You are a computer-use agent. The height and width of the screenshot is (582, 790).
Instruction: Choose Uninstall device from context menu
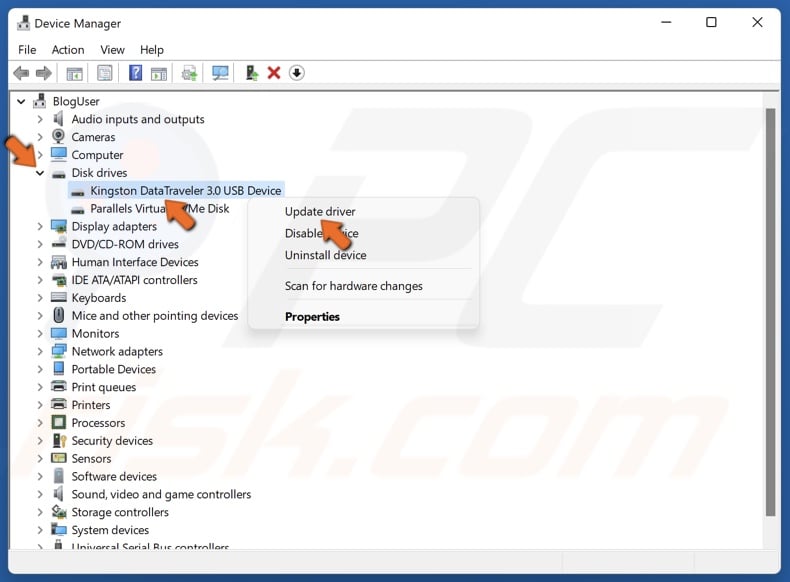click(325, 255)
